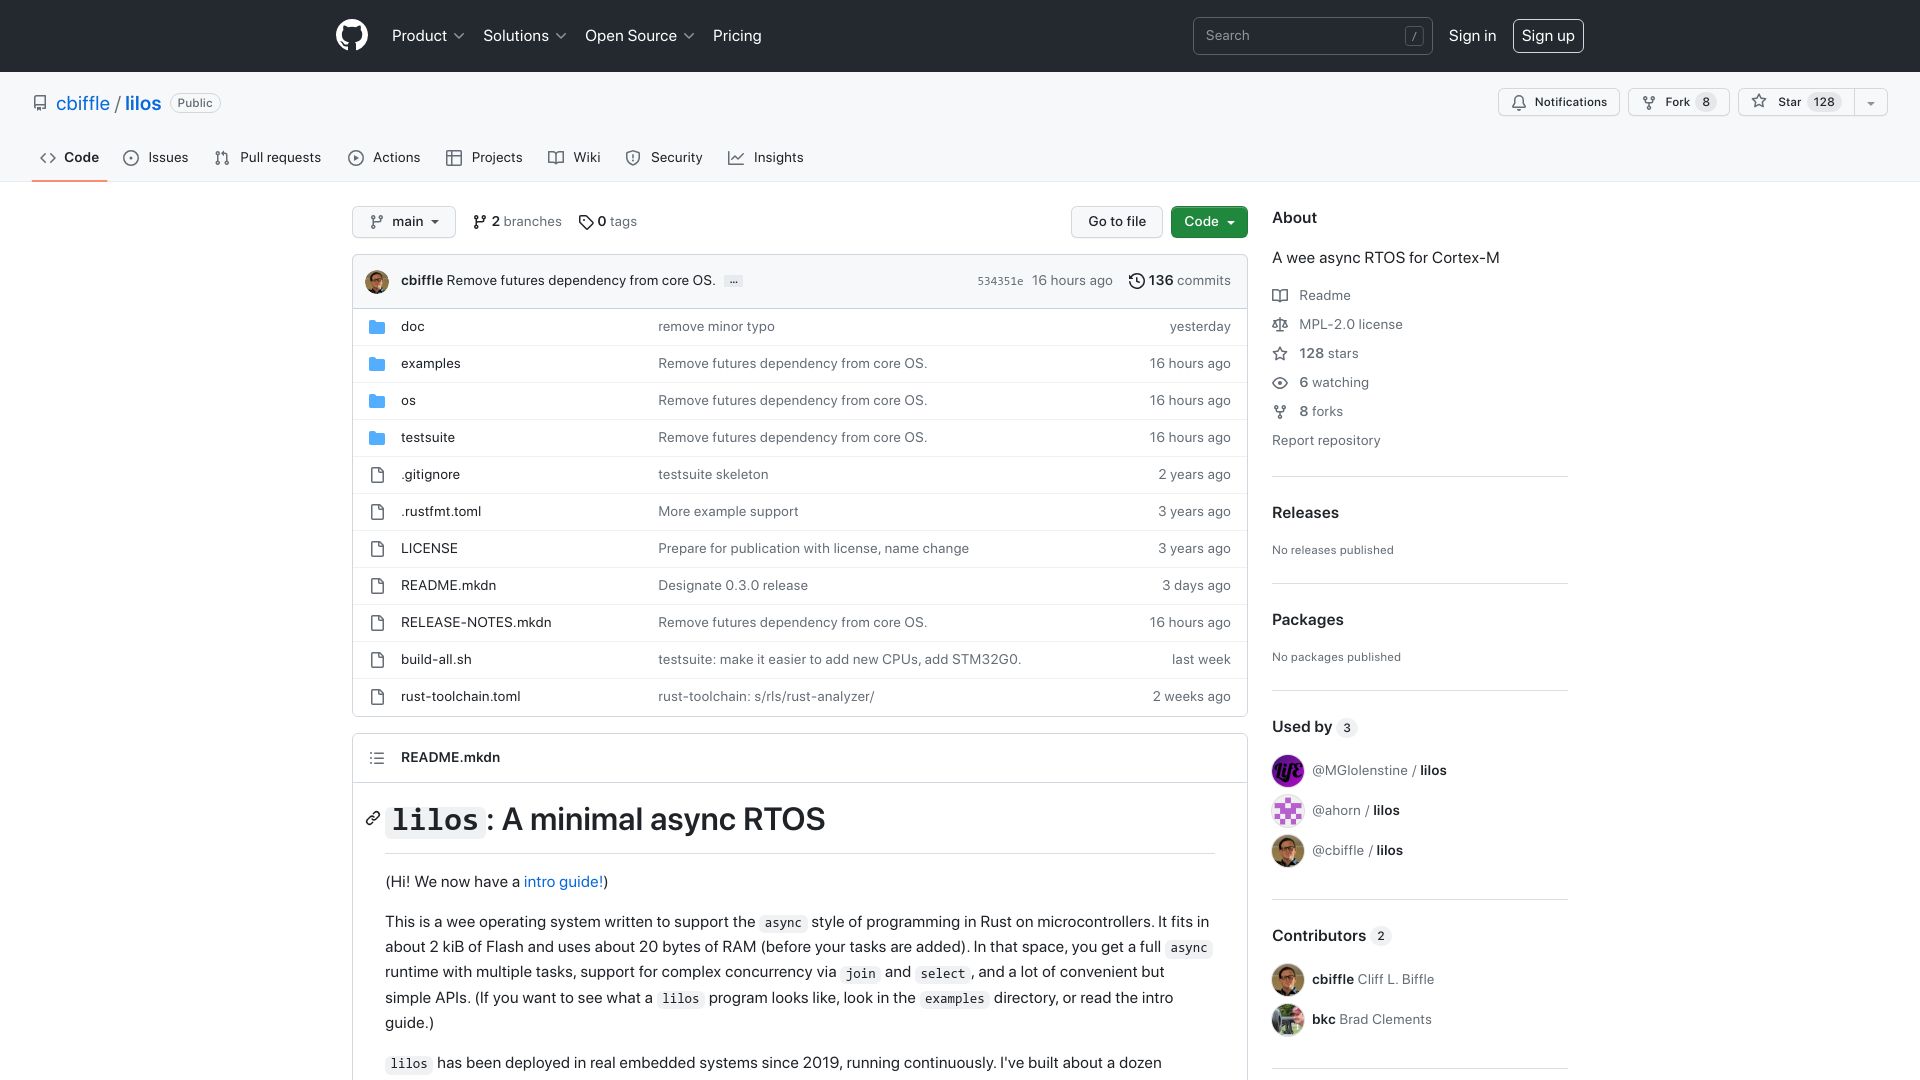
Task: Click the LICENSE file icon
Action: [x=377, y=549]
